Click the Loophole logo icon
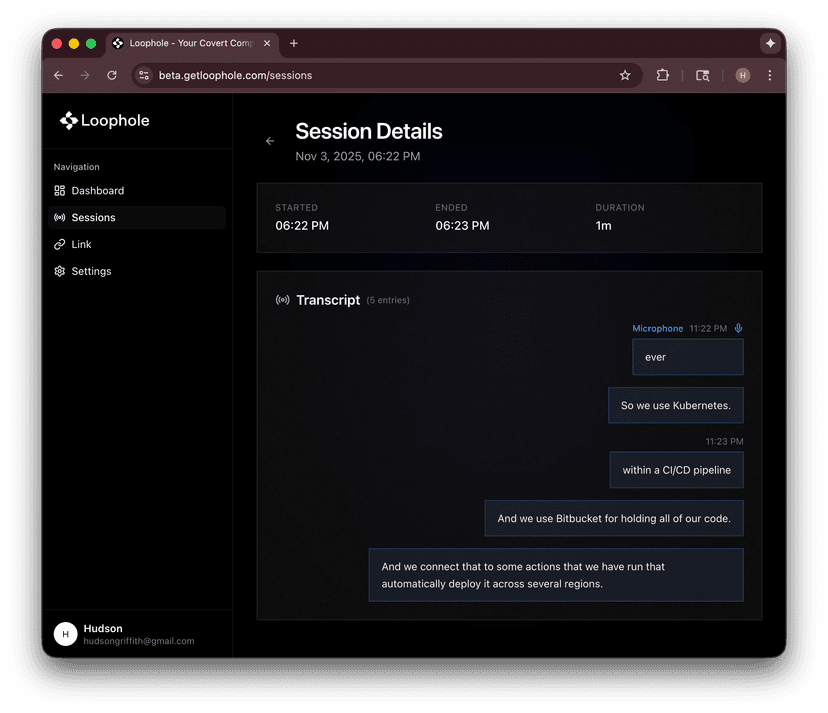Viewport: 828px width, 713px height. click(x=68, y=121)
